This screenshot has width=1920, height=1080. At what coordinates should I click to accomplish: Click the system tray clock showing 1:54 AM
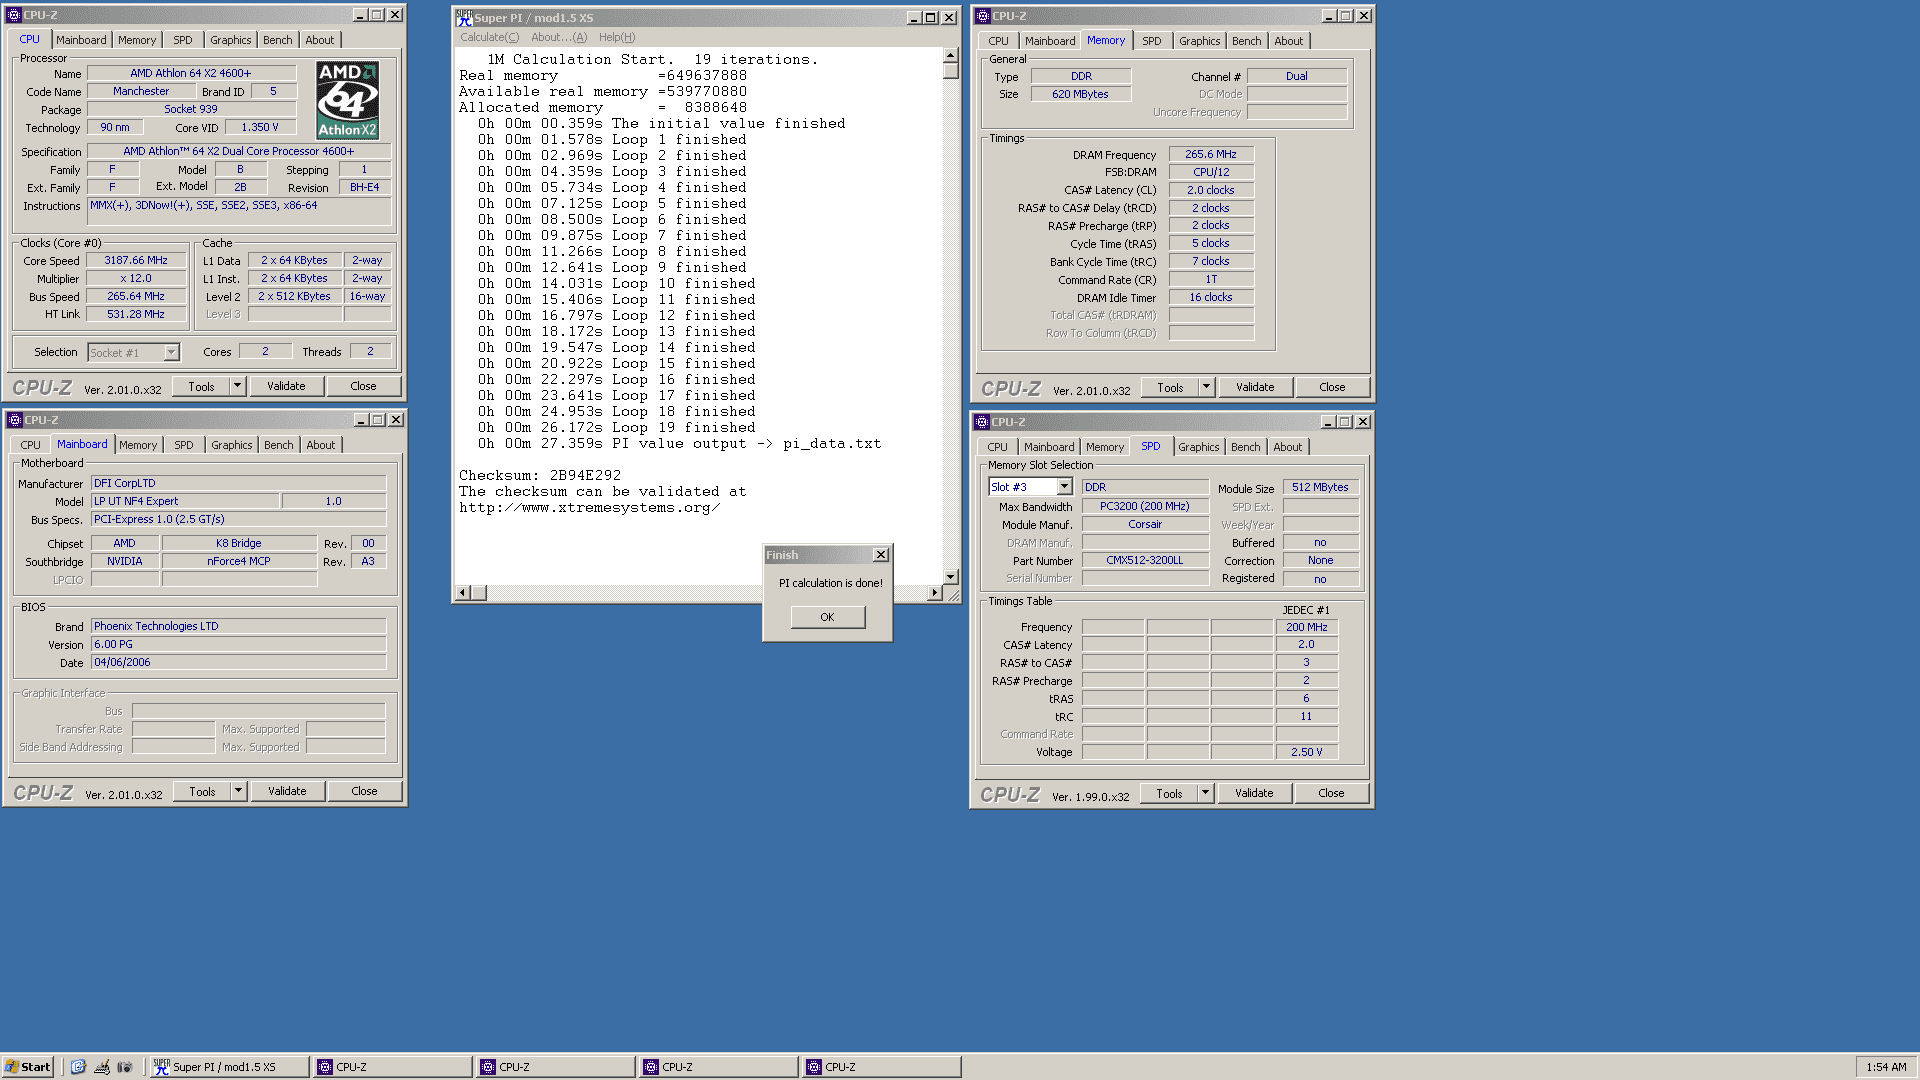coord(1886,1067)
